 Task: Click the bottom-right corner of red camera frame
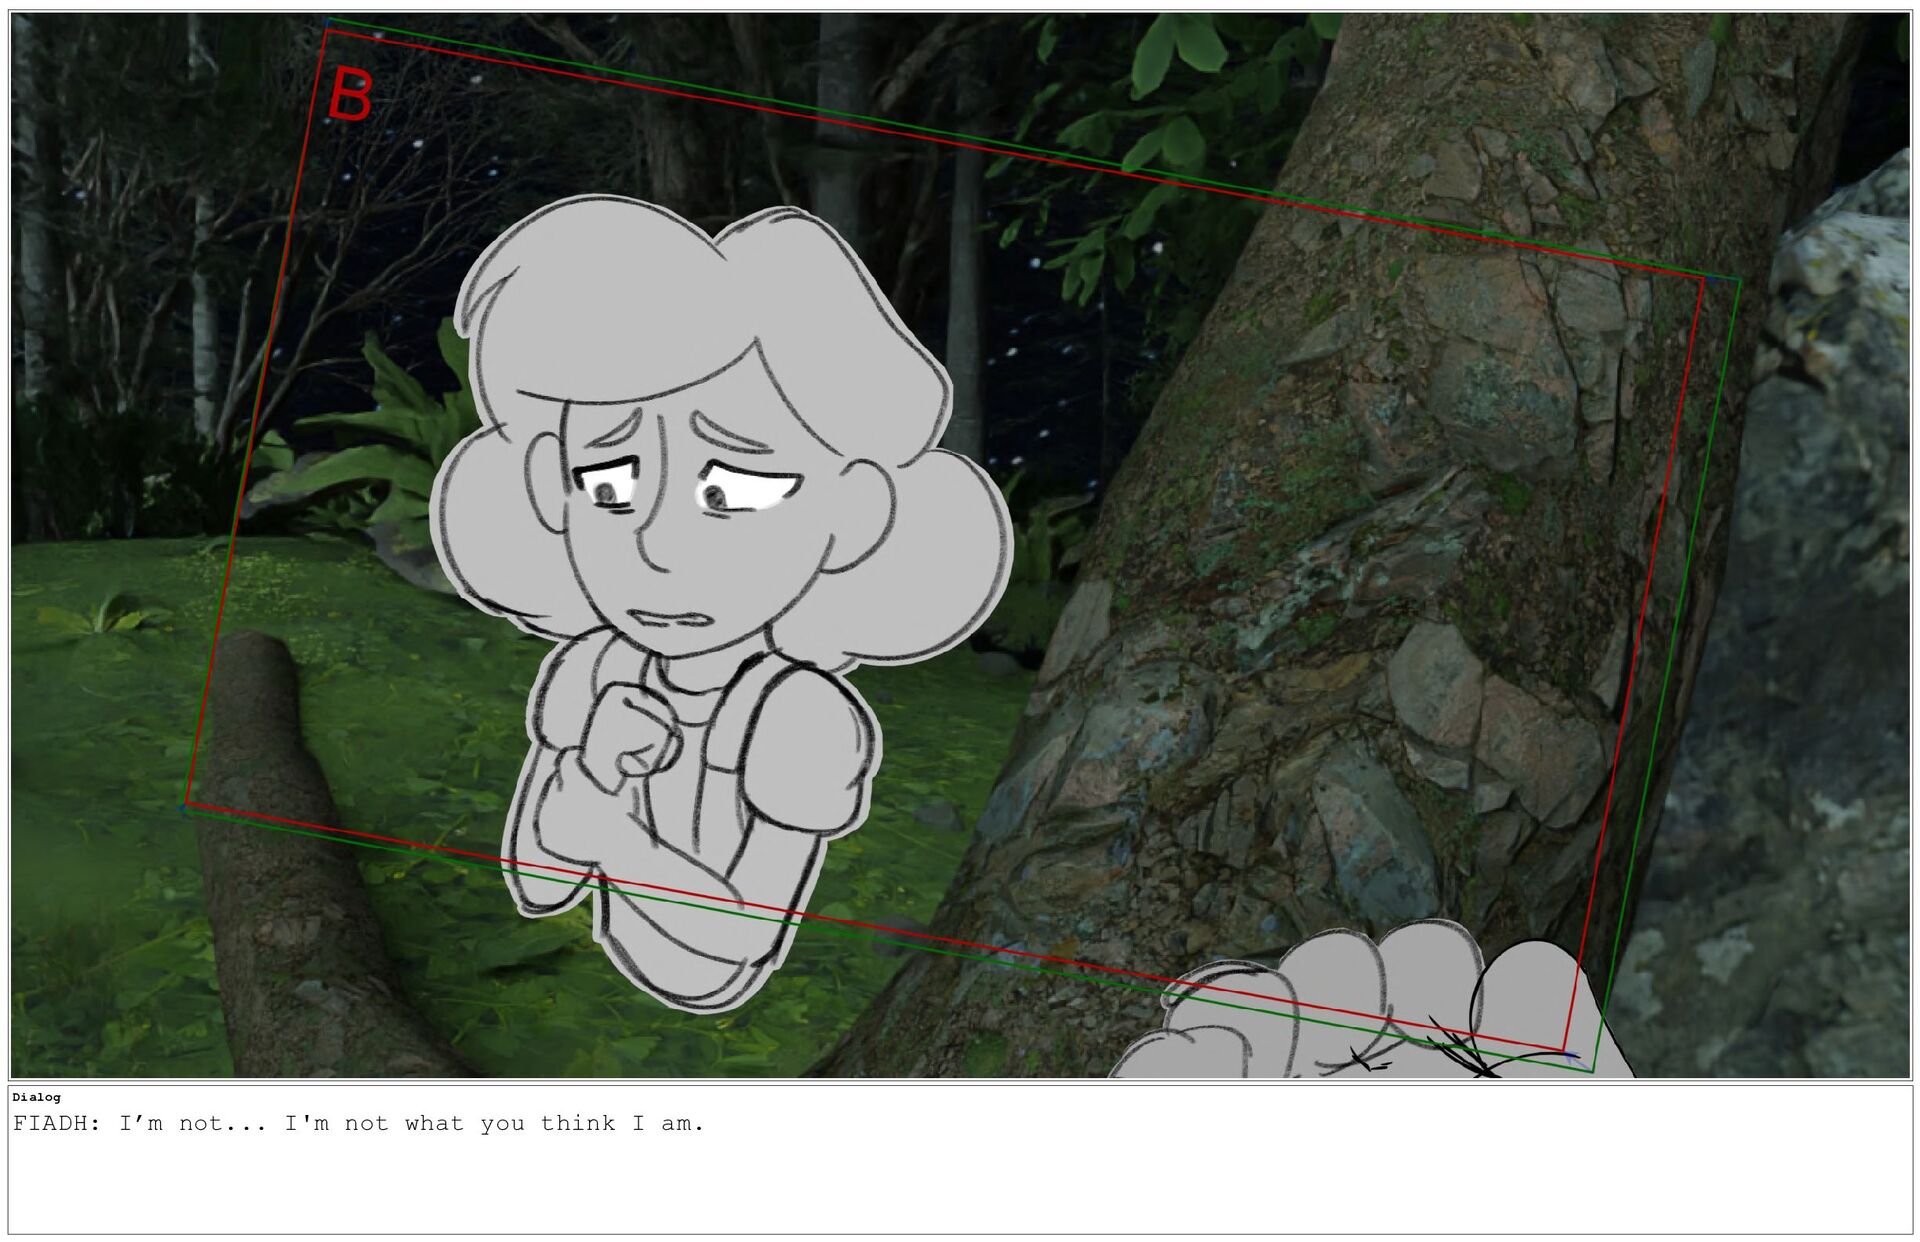pyautogui.click(x=1563, y=1051)
